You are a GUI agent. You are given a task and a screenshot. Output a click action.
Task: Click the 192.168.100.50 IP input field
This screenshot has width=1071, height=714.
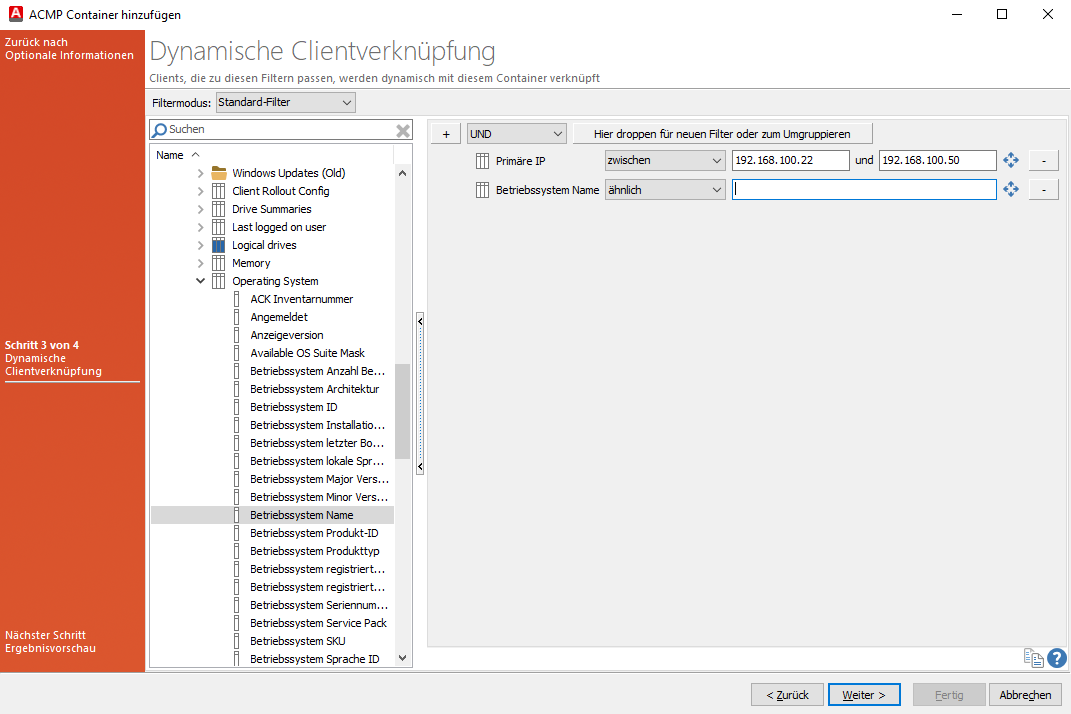tap(936, 160)
